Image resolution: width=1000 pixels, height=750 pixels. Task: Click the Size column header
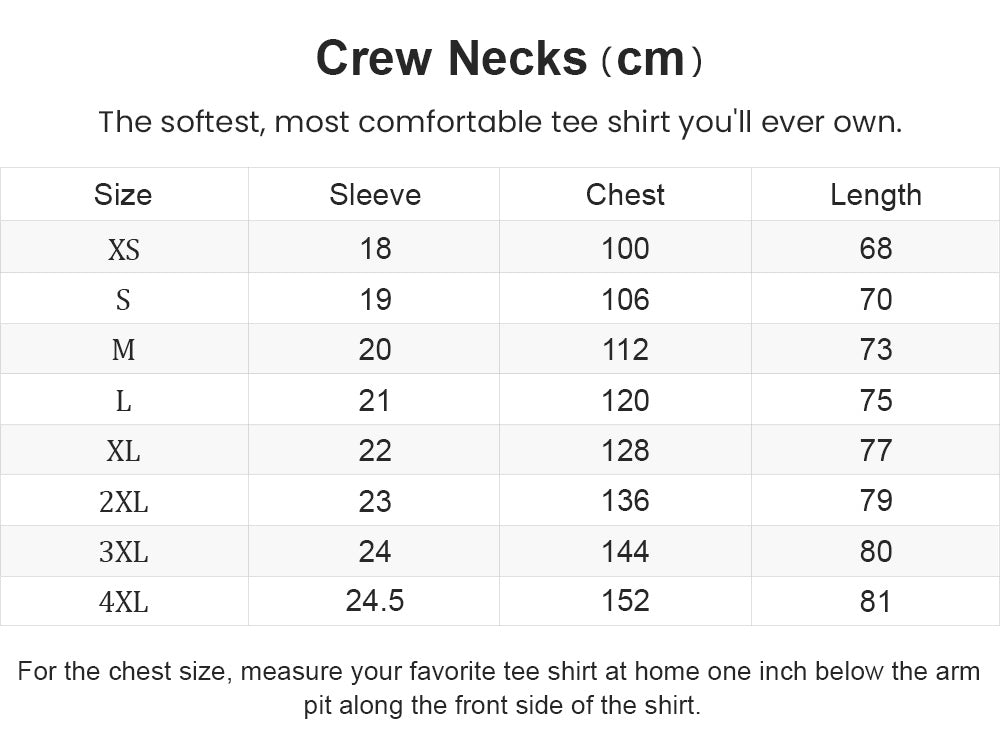pyautogui.click(x=123, y=195)
